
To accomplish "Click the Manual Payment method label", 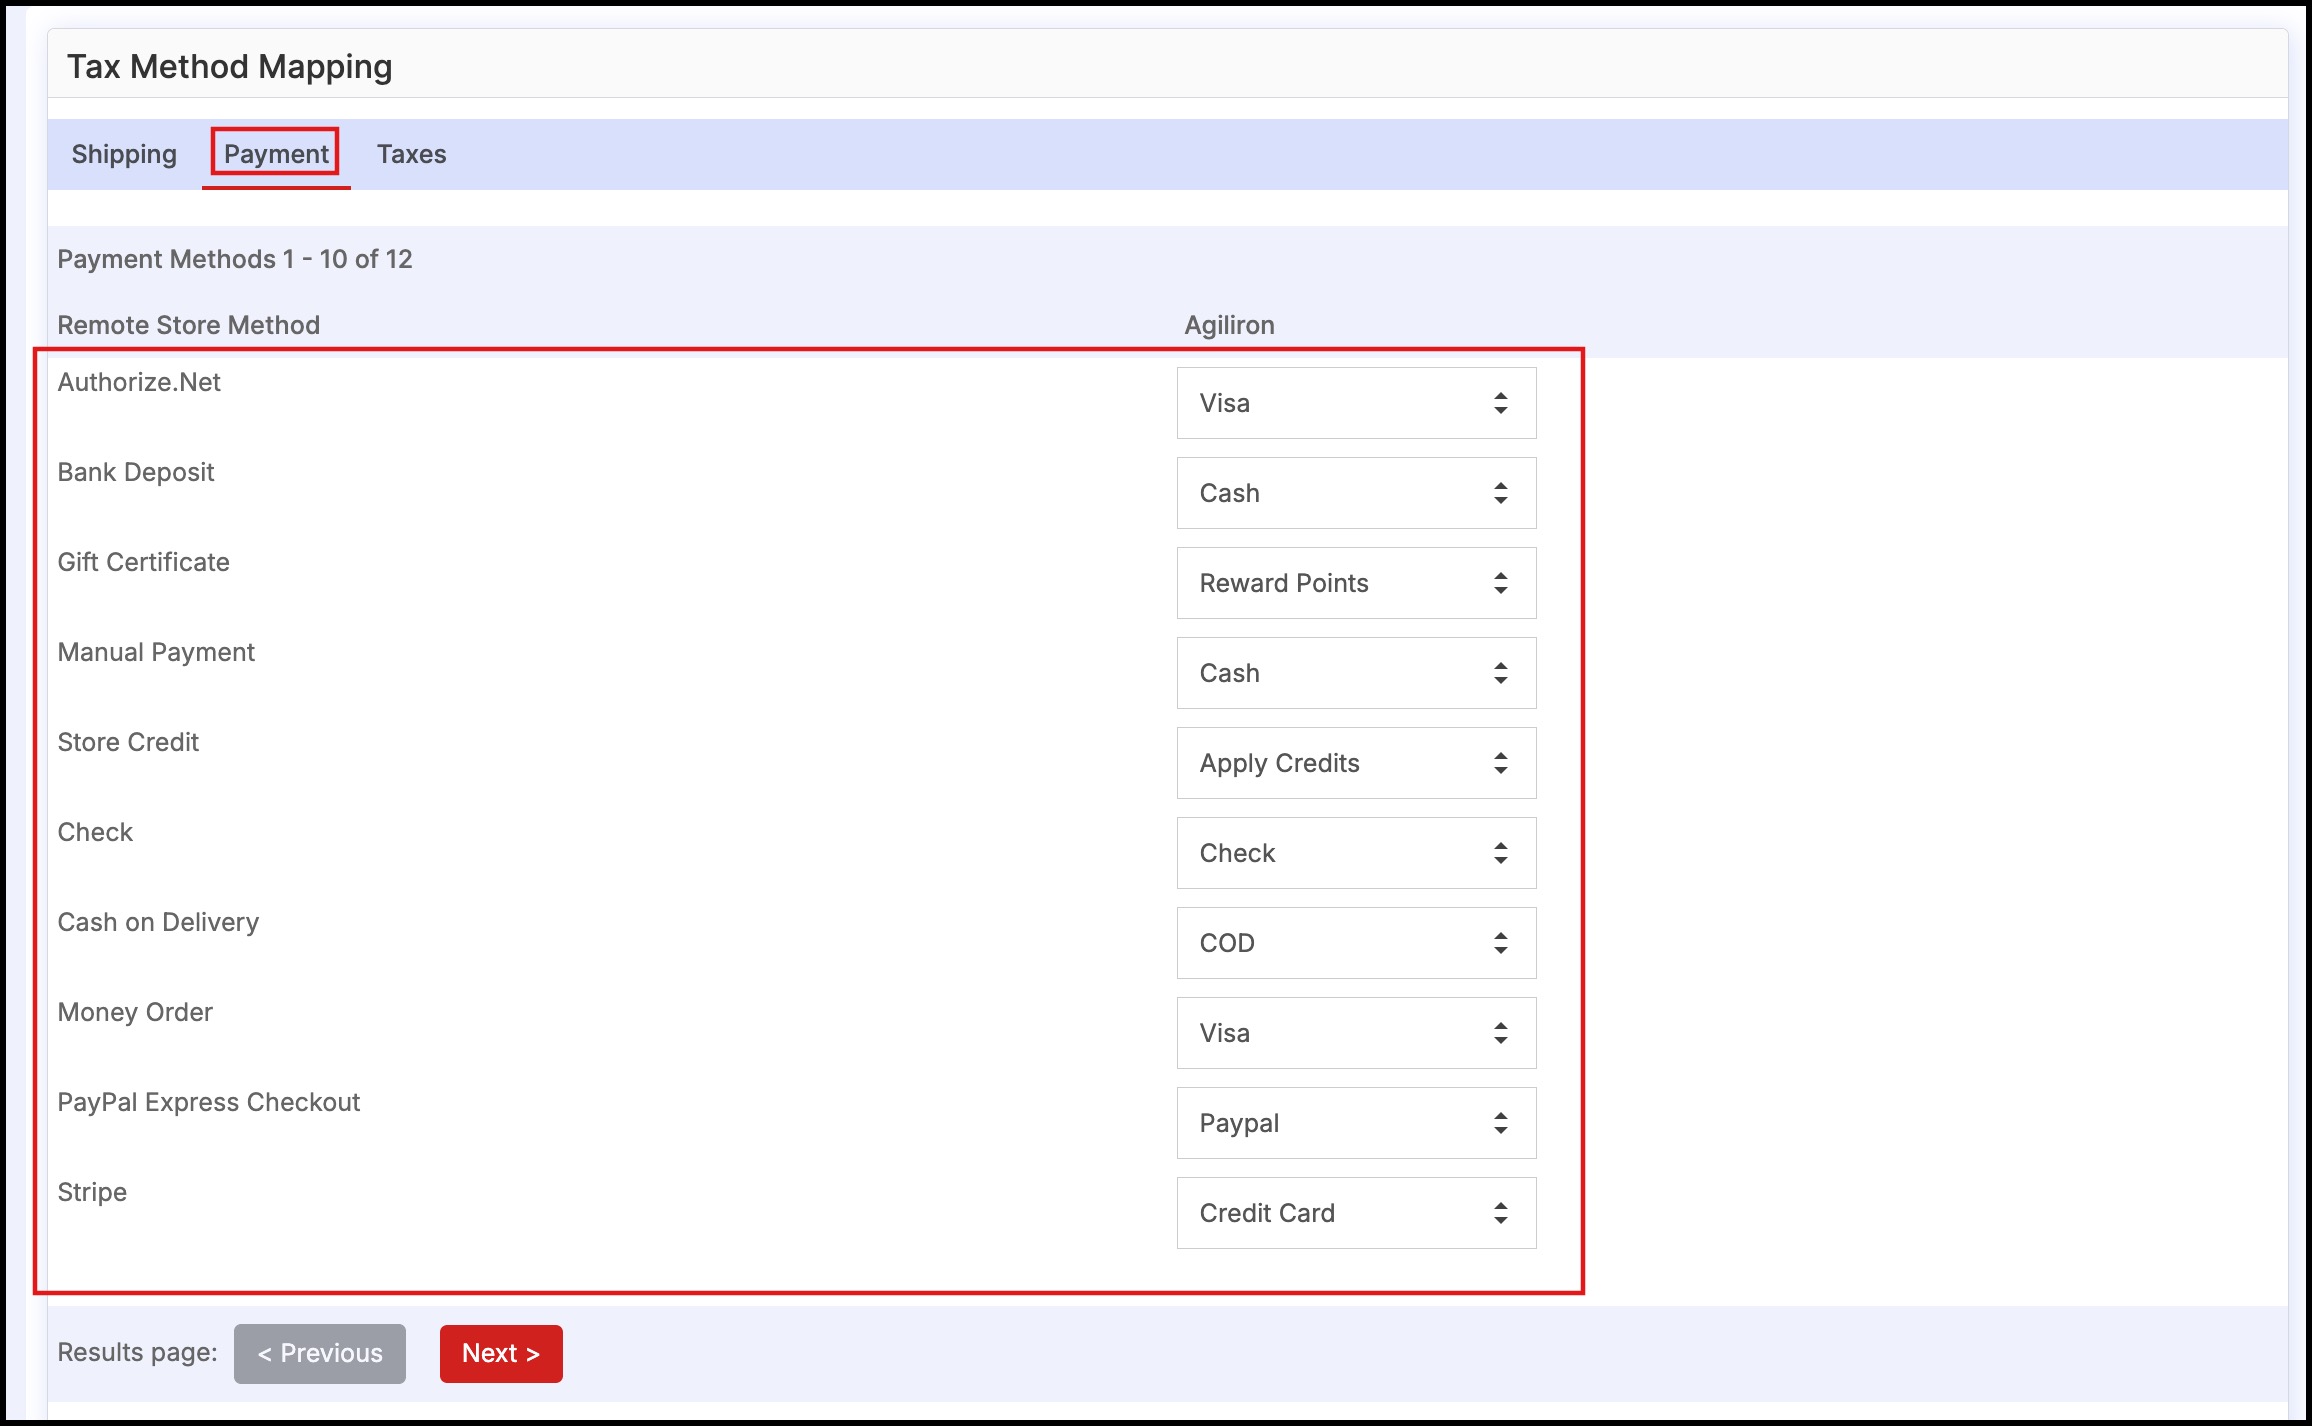I will [156, 652].
